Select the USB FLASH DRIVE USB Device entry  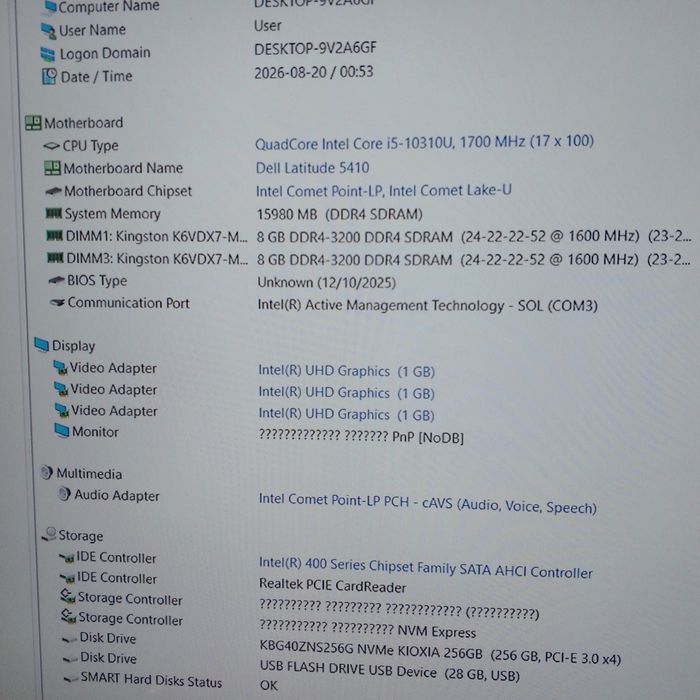[389, 671]
